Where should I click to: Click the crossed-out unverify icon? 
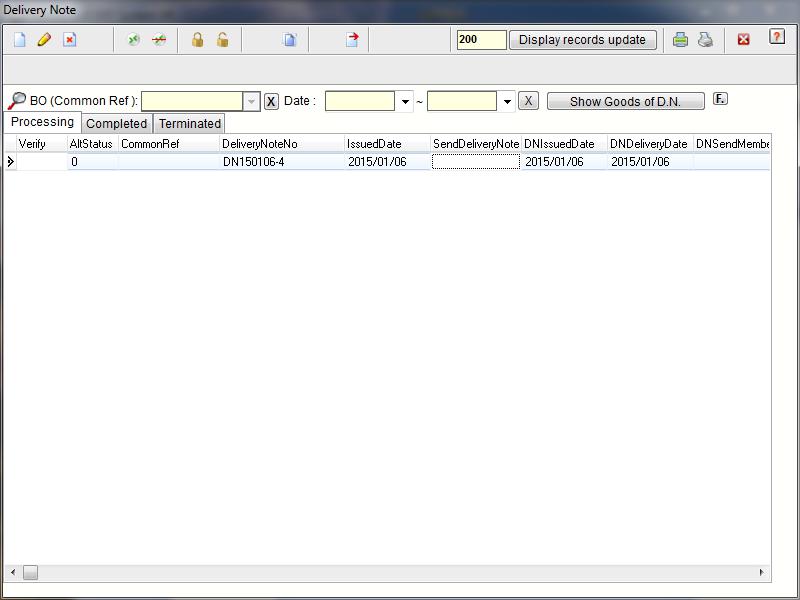tap(159, 39)
